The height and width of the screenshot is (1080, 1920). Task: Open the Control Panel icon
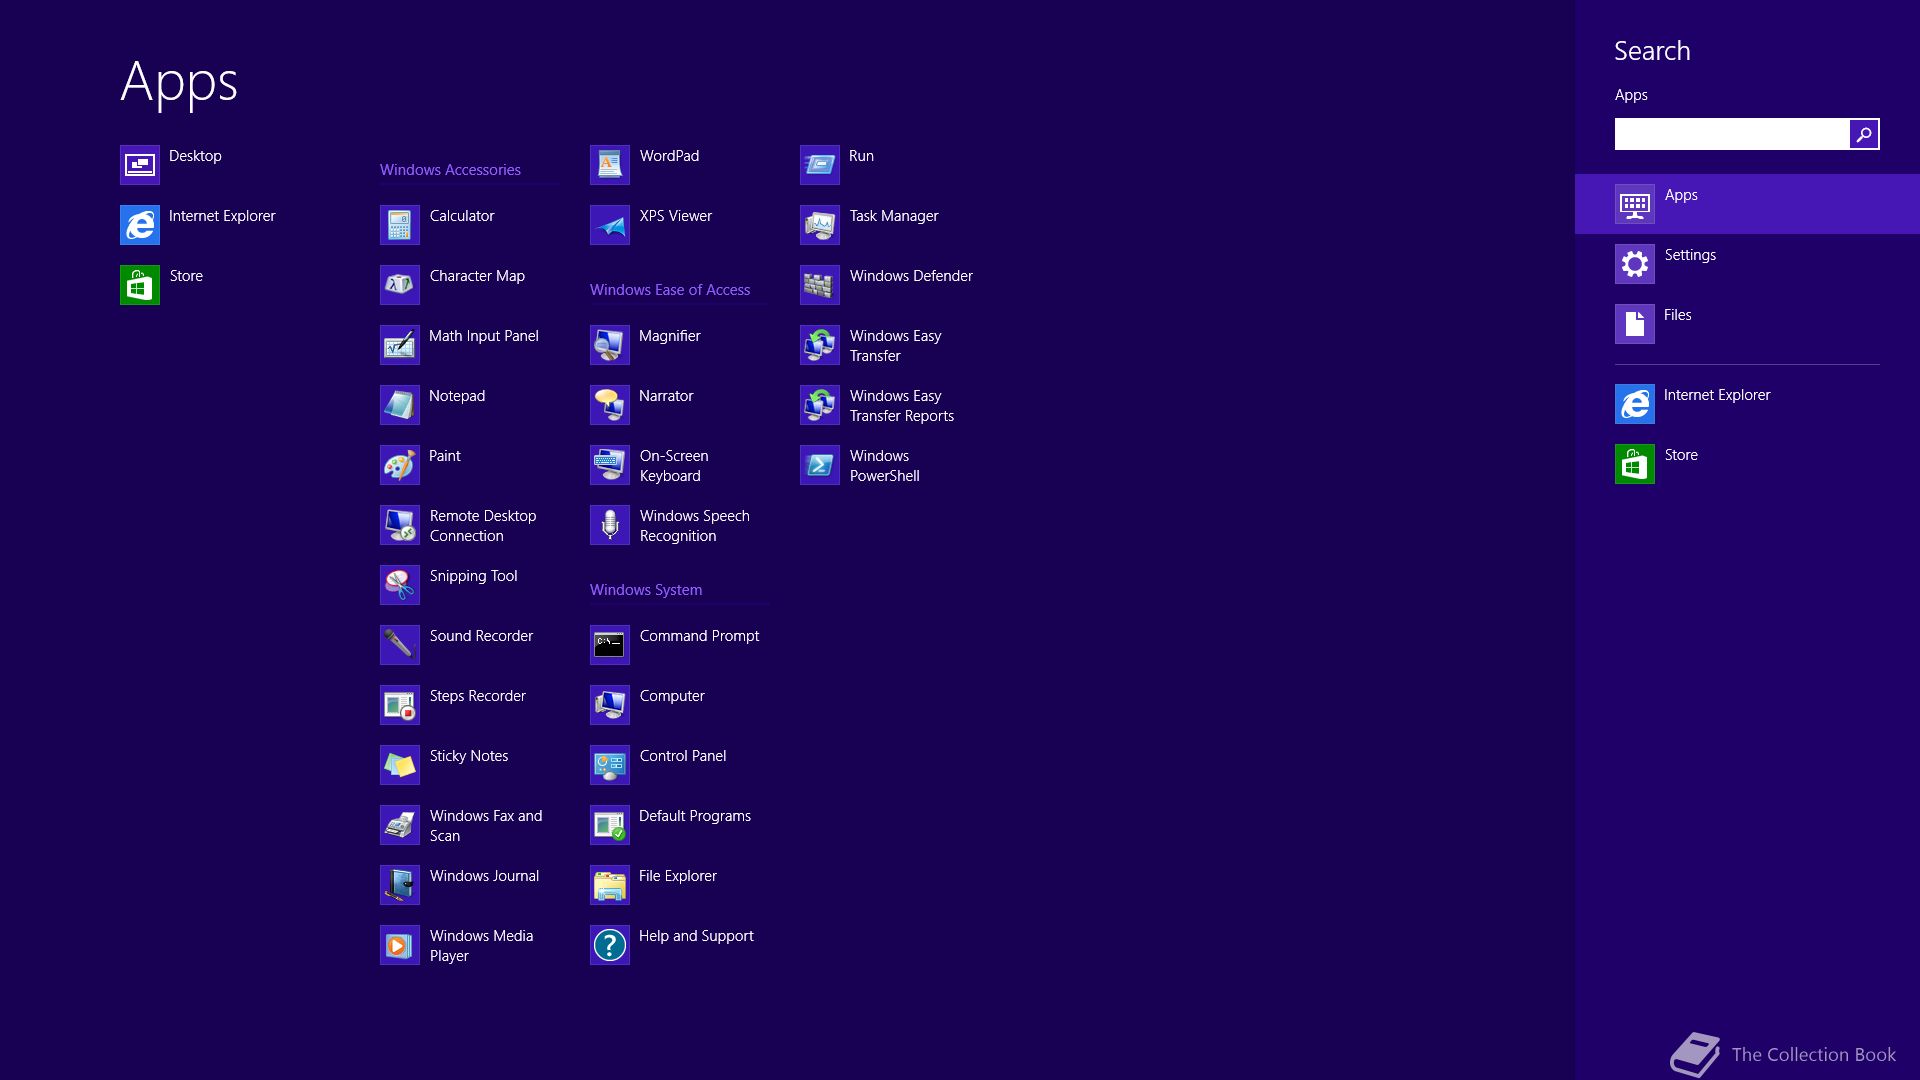pos(610,765)
